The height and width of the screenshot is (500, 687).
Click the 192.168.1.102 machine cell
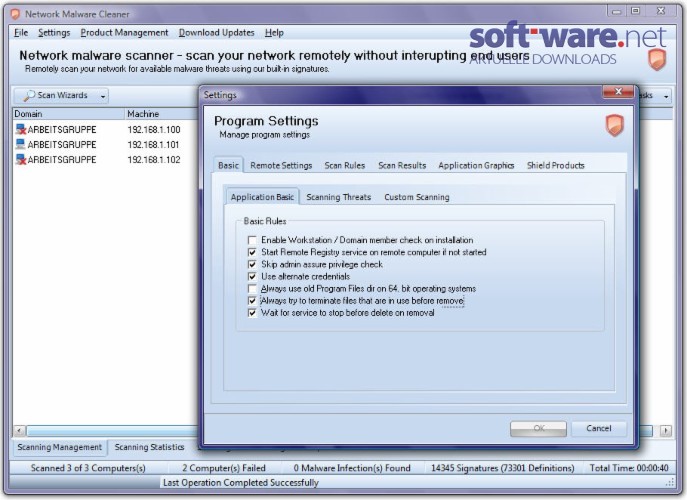[154, 160]
